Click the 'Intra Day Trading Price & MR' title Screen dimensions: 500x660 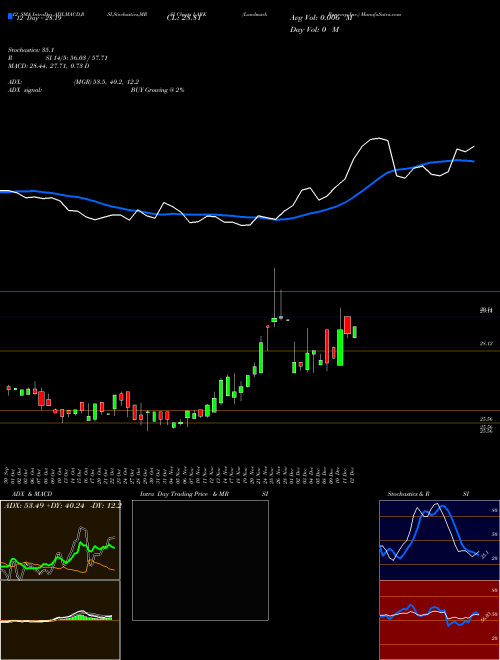coord(184,494)
